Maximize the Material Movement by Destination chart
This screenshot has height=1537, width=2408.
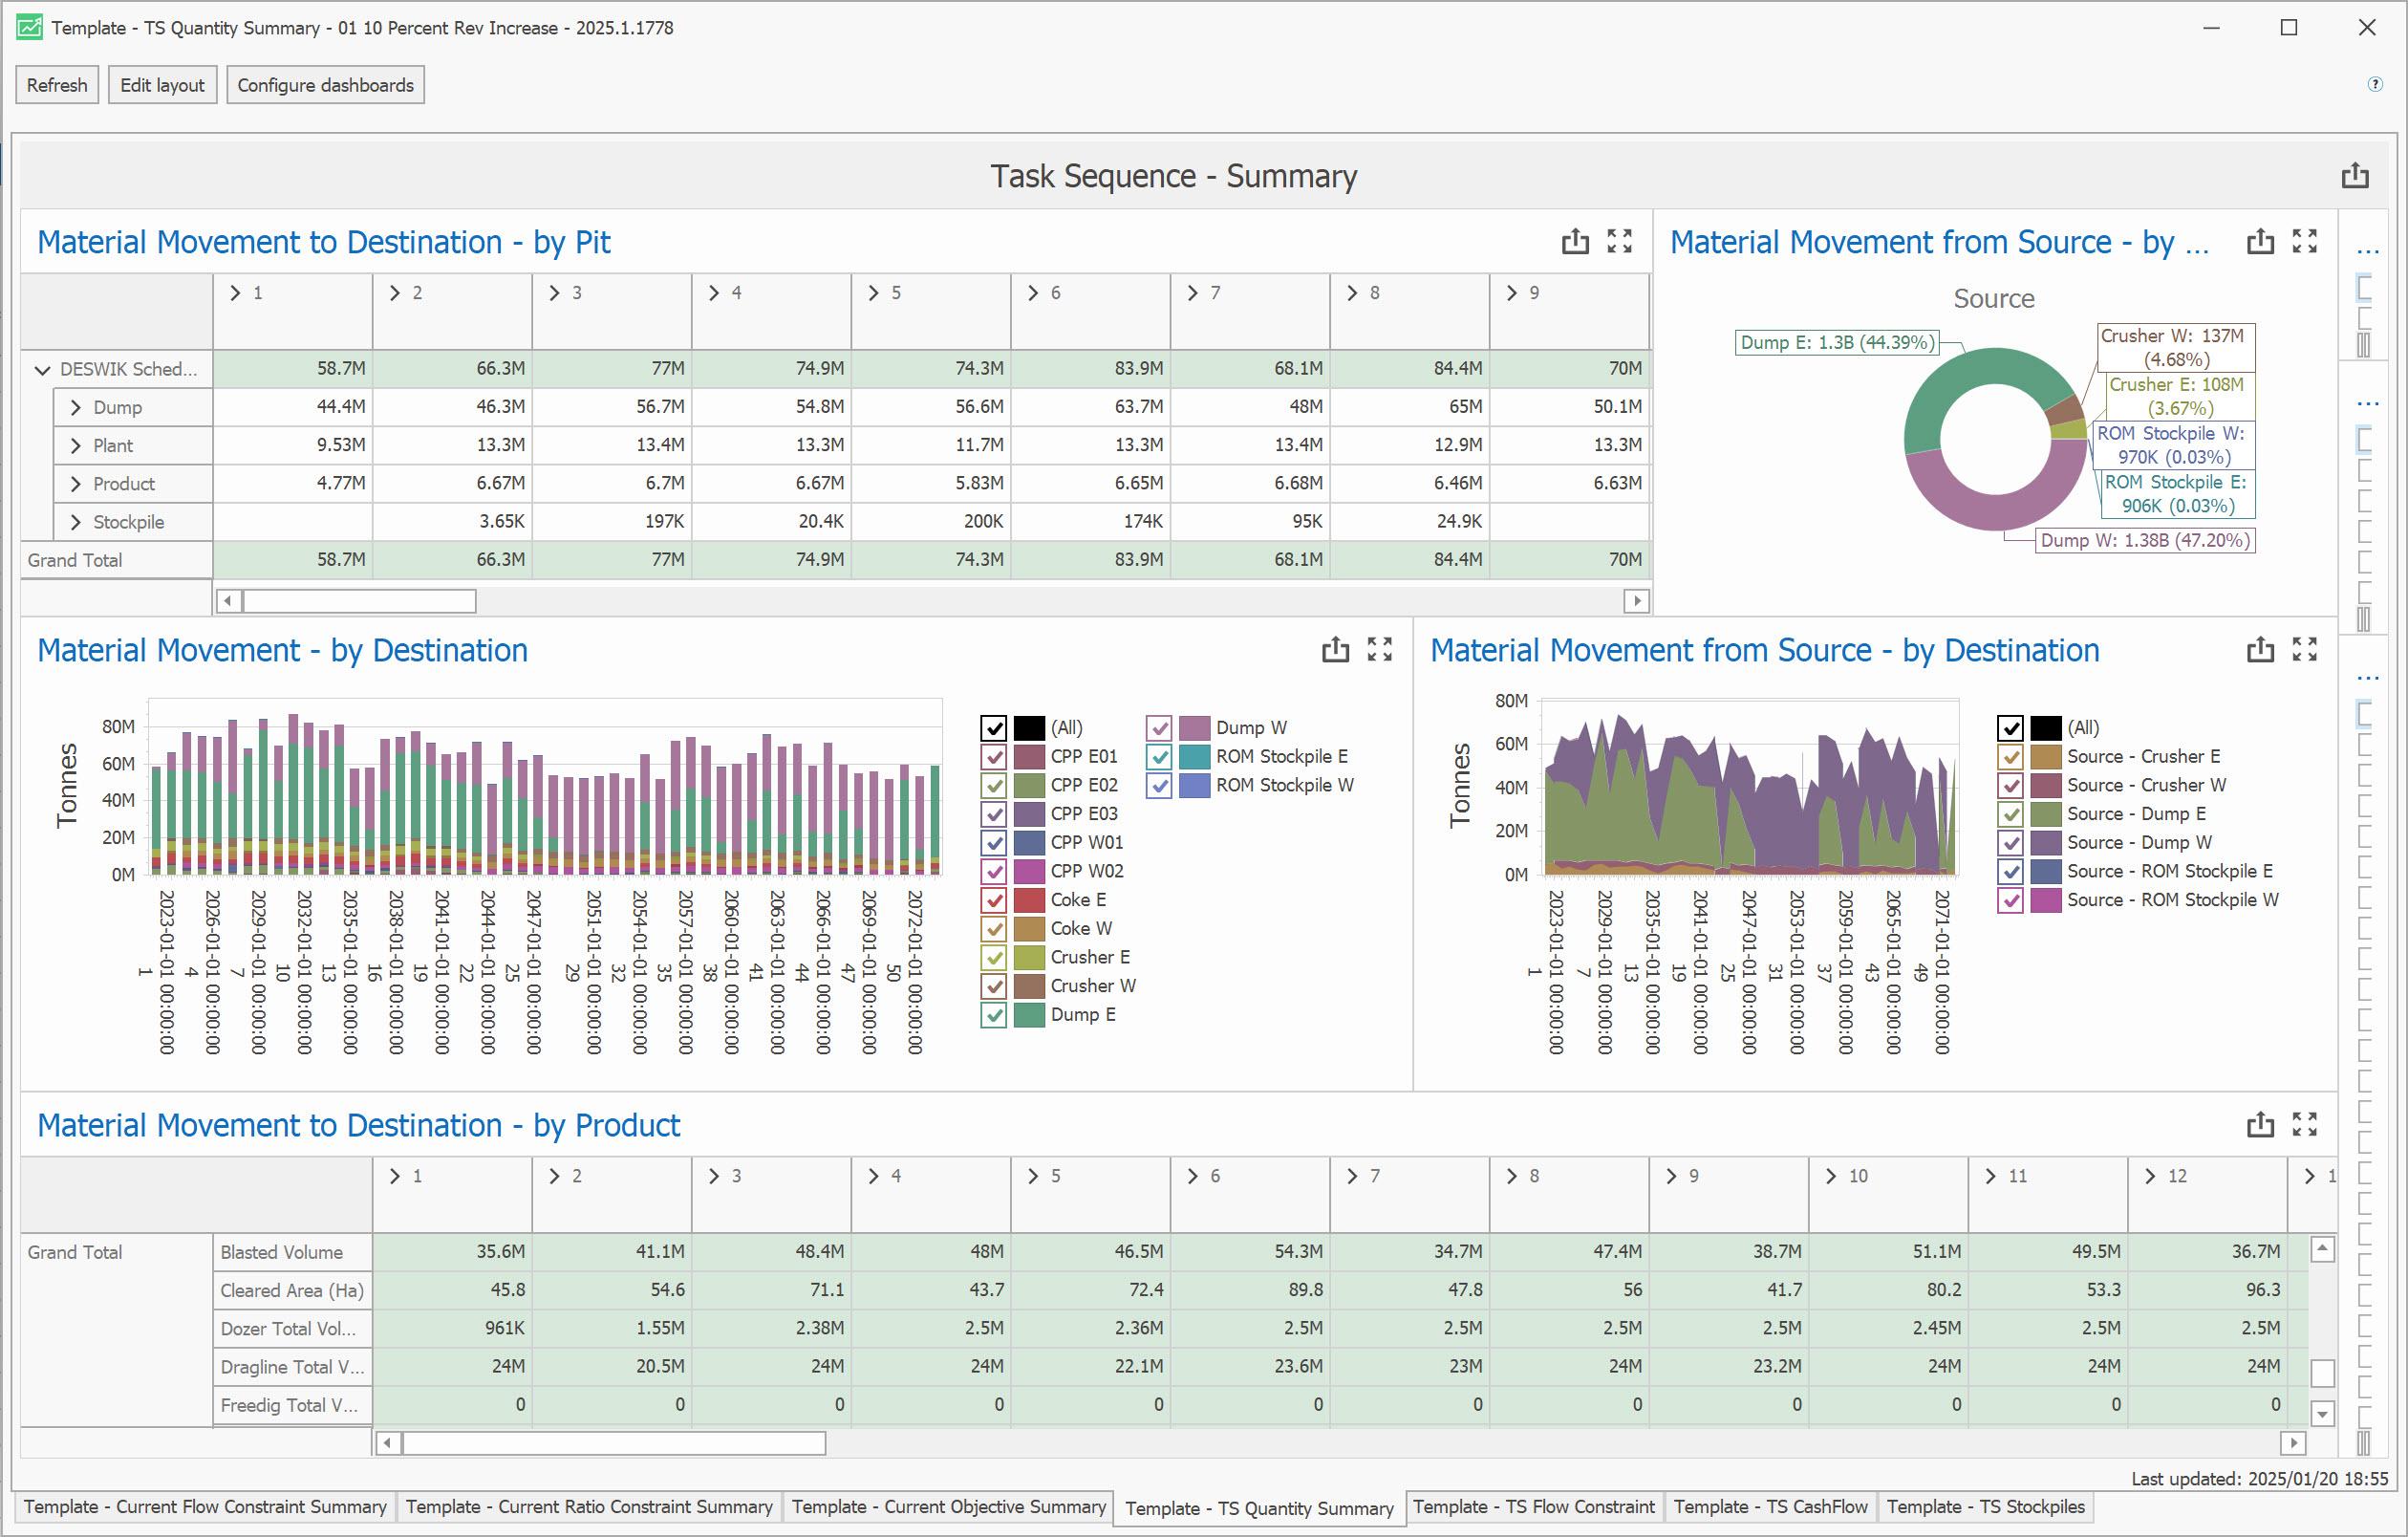(x=1380, y=650)
